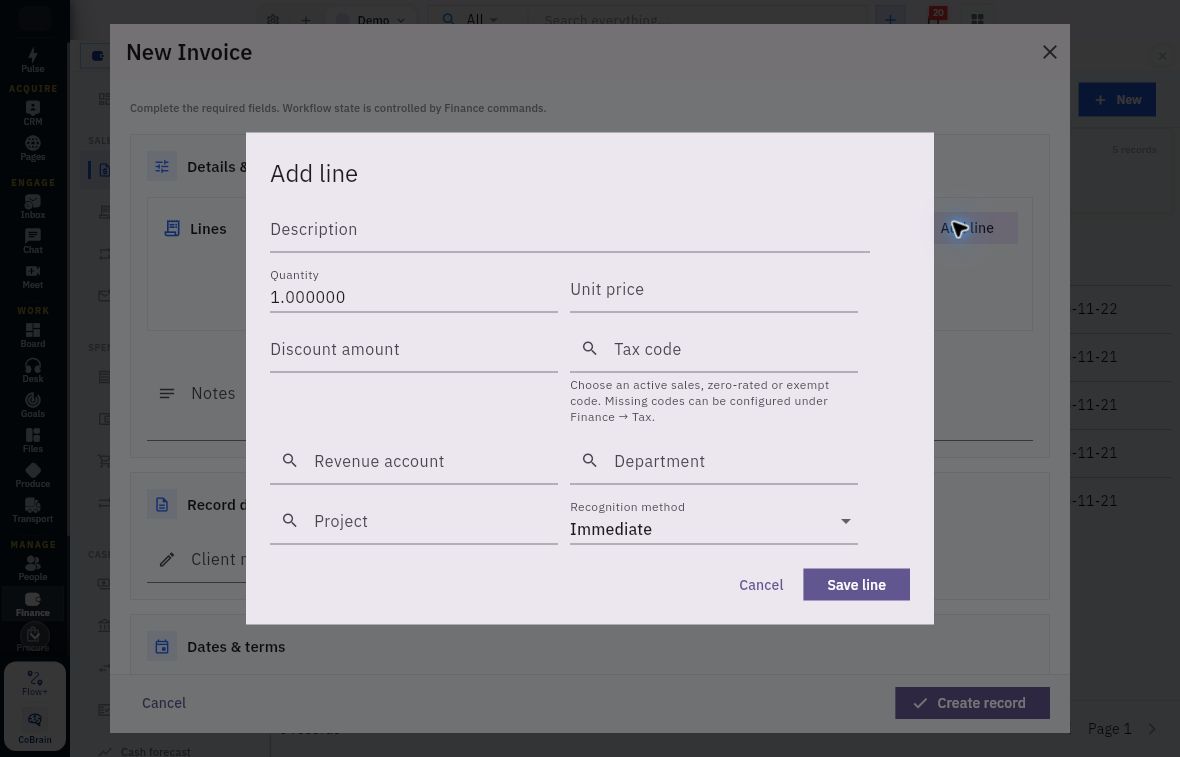Open the Recognition method dropdown
Viewport: 1180px width, 757px height.
(x=713, y=521)
